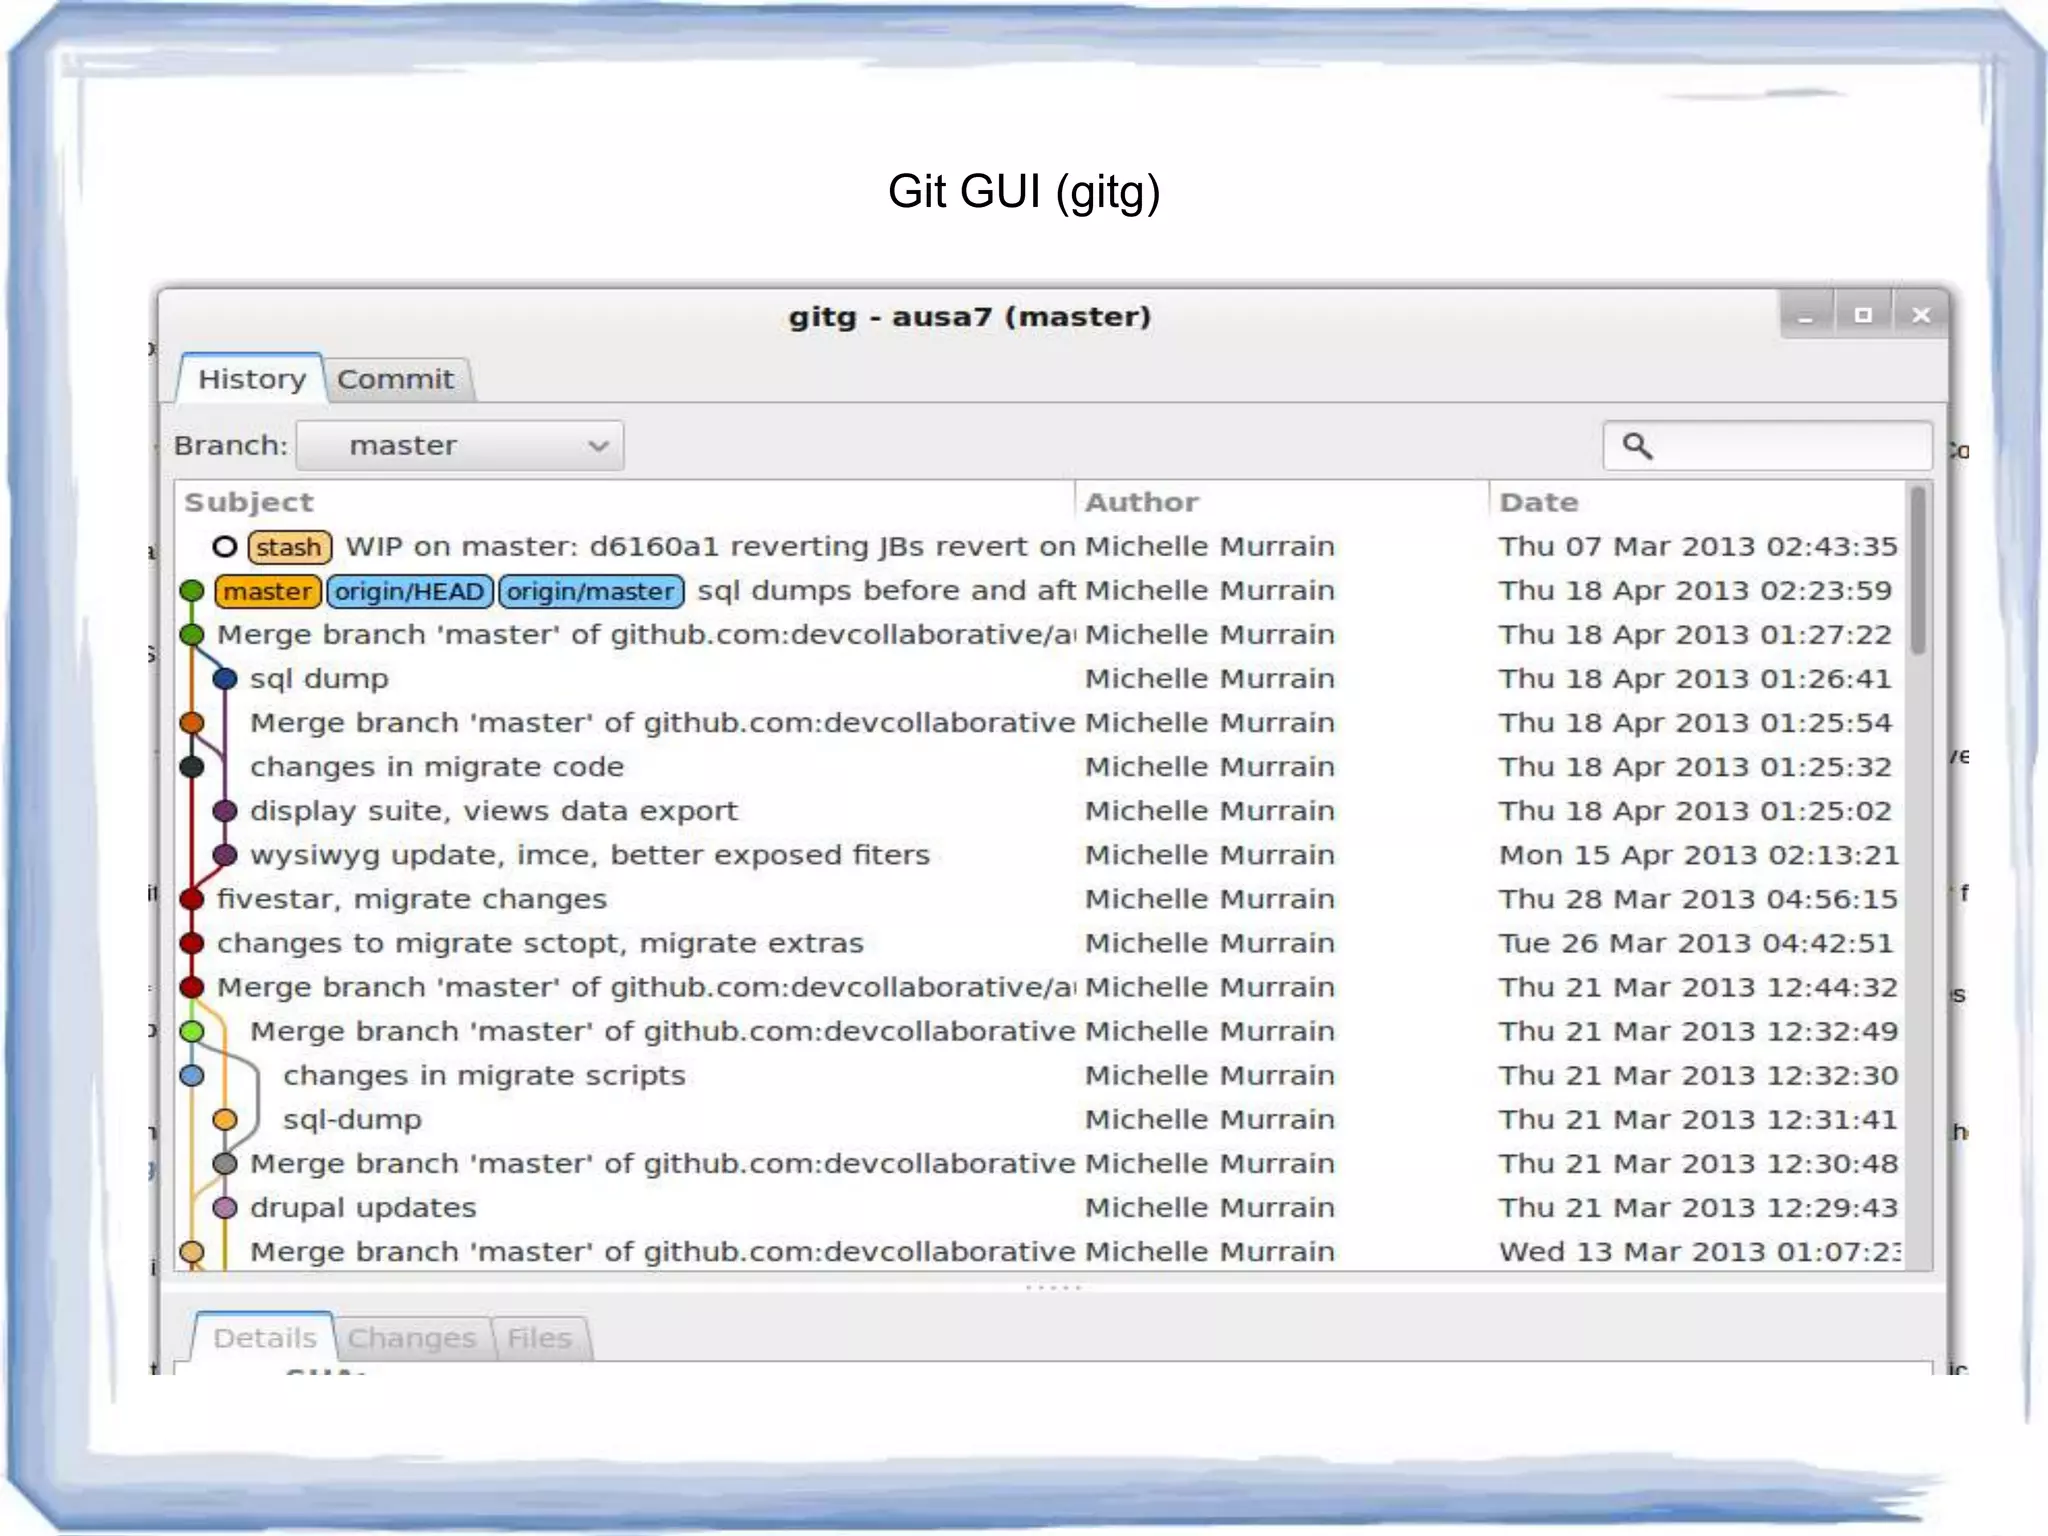Click the search field with magnifier
This screenshot has height=1536, width=2048.
[x=1767, y=445]
